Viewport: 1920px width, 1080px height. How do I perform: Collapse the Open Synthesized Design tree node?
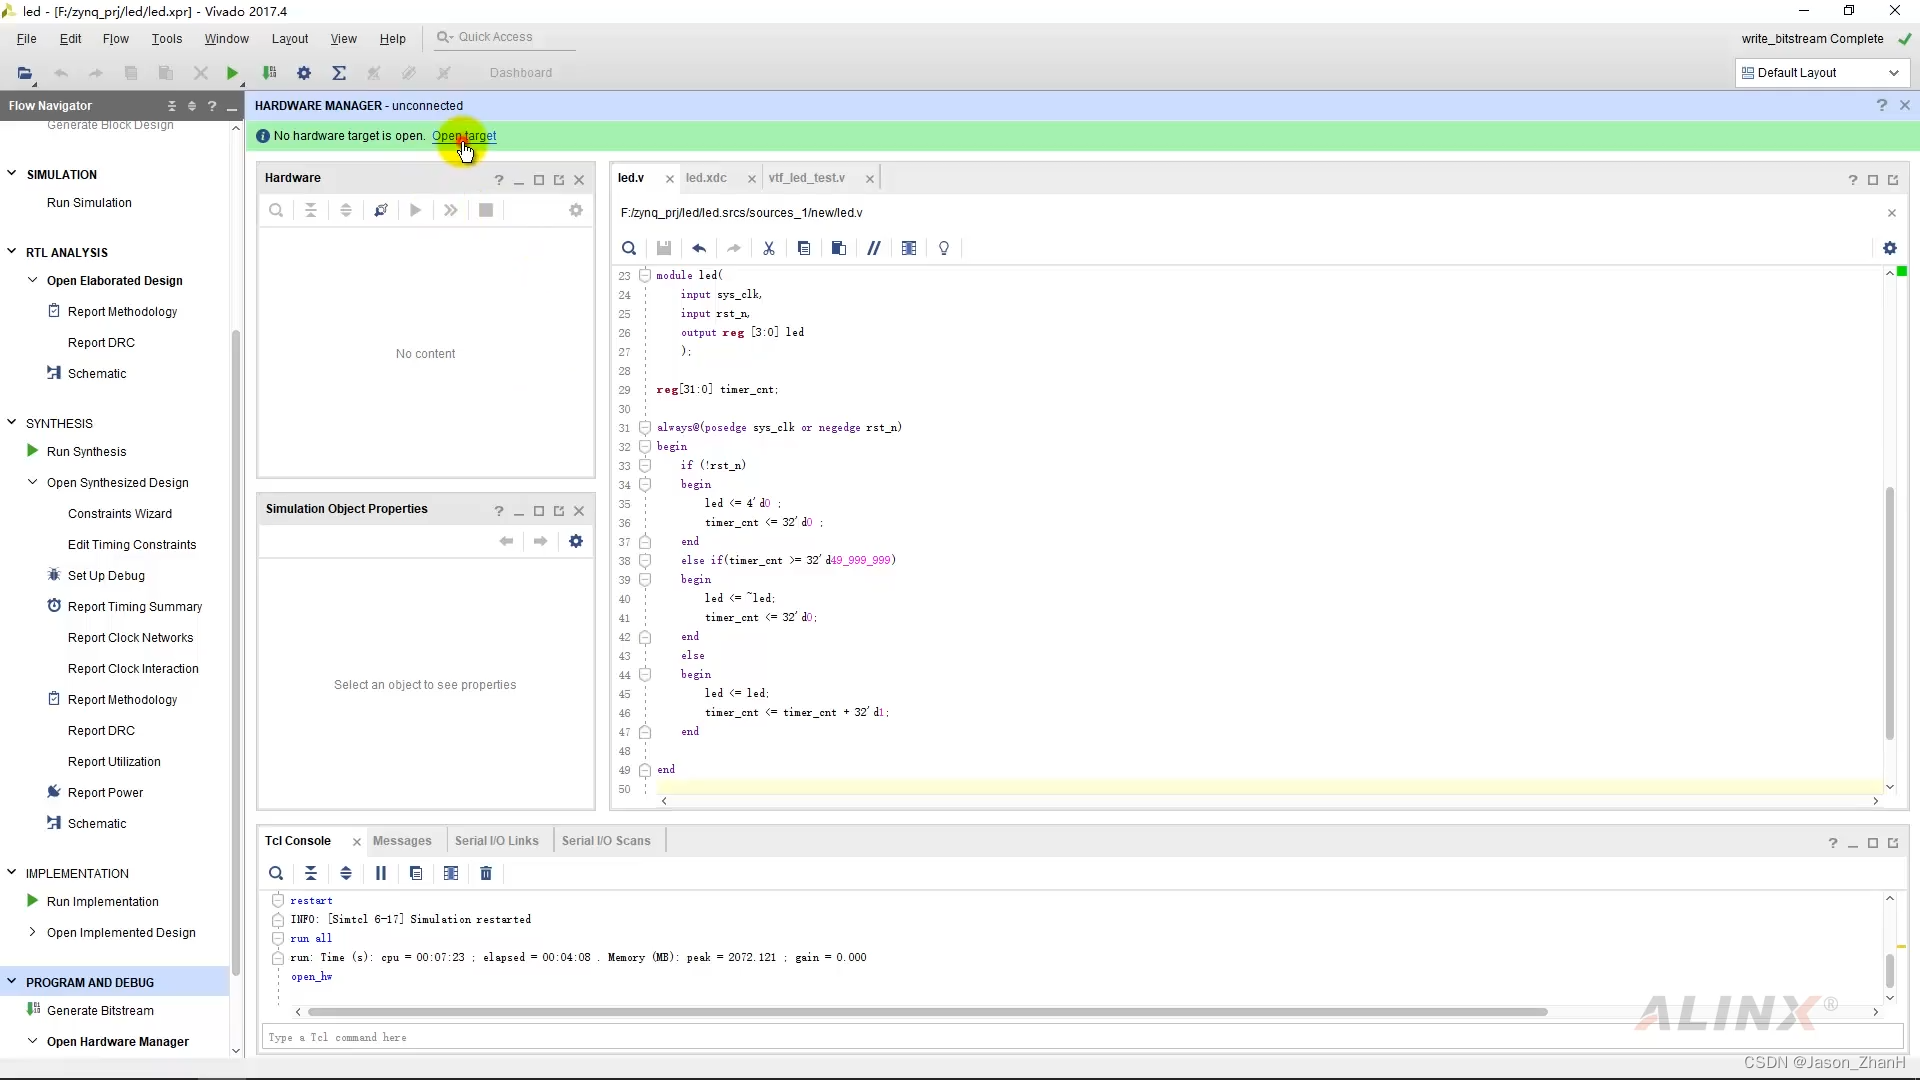[x=33, y=482]
